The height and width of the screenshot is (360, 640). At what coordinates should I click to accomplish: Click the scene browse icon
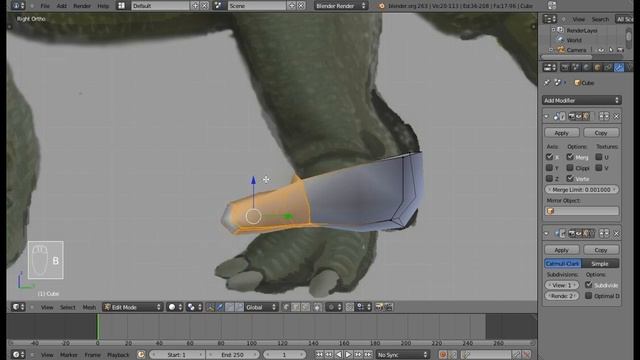[x=218, y=6]
